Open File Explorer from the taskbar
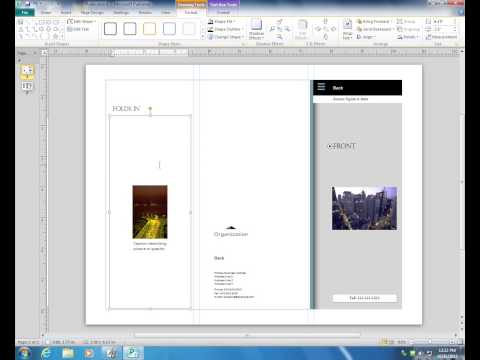Screen dimensions: 480x360 (68, 353)
